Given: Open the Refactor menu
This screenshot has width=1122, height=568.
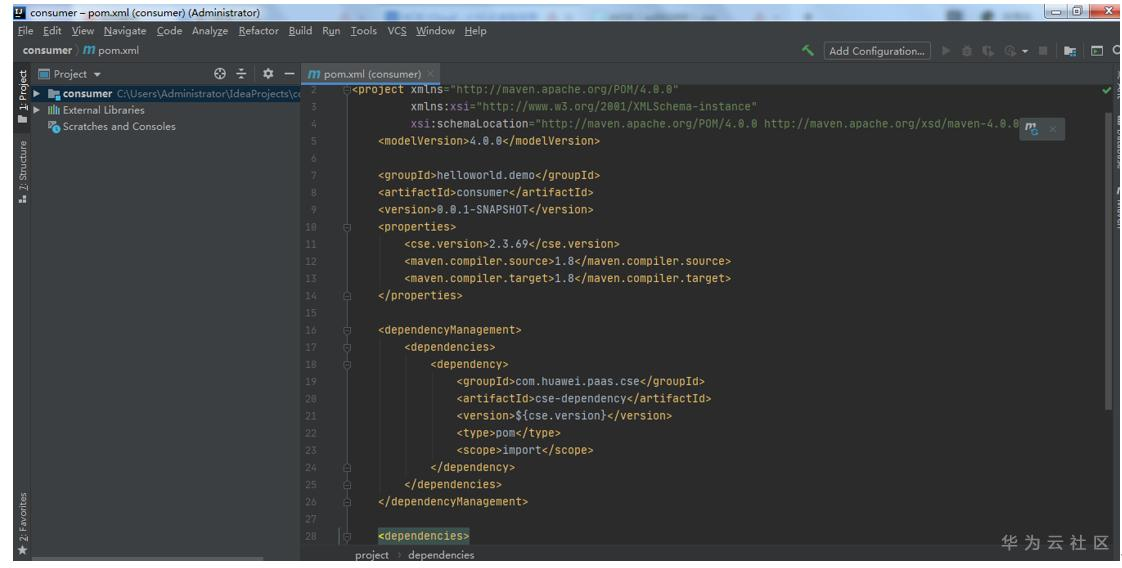Looking at the screenshot, I should coord(258,31).
